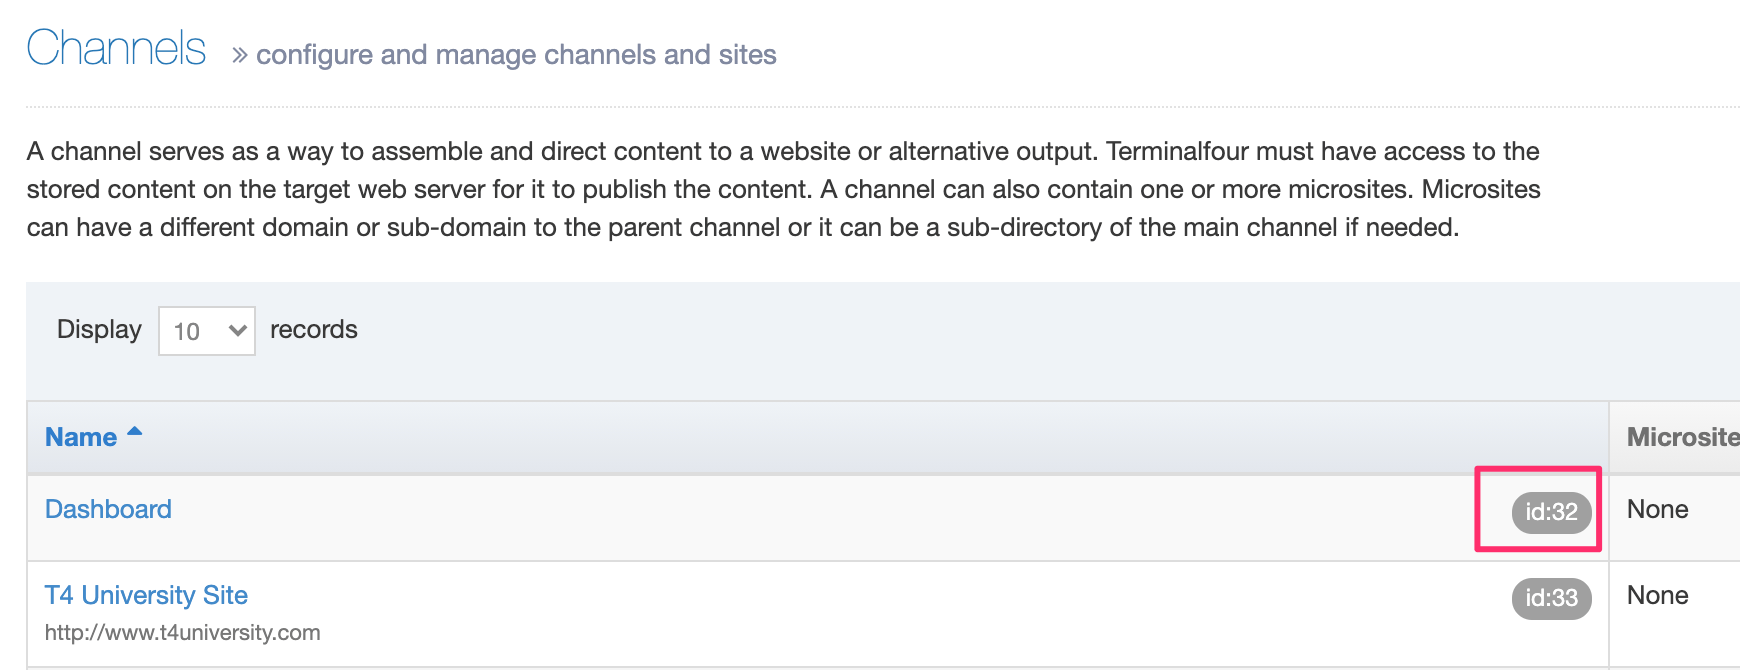Viewport: 1740px width, 670px height.
Task: Select the double-chevron breadcrumb separator after Channels
Action: pyautogui.click(x=237, y=53)
